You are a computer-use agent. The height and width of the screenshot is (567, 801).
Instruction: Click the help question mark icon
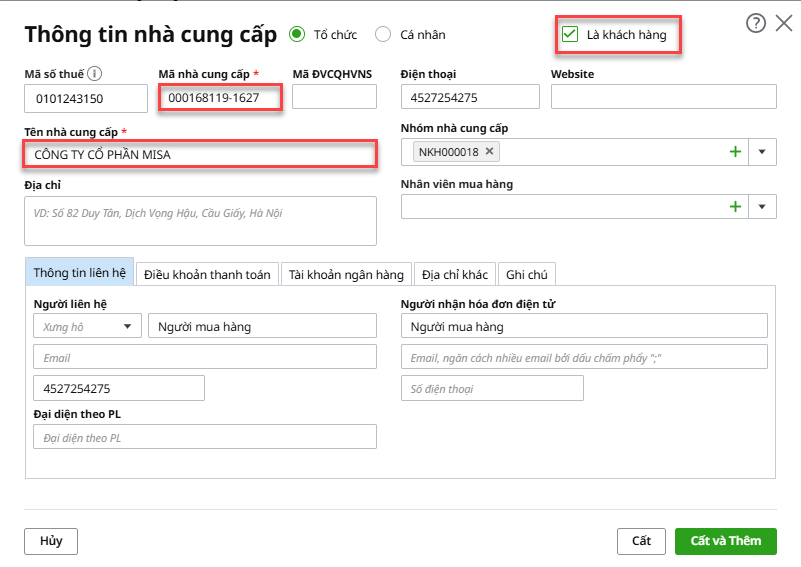756,23
